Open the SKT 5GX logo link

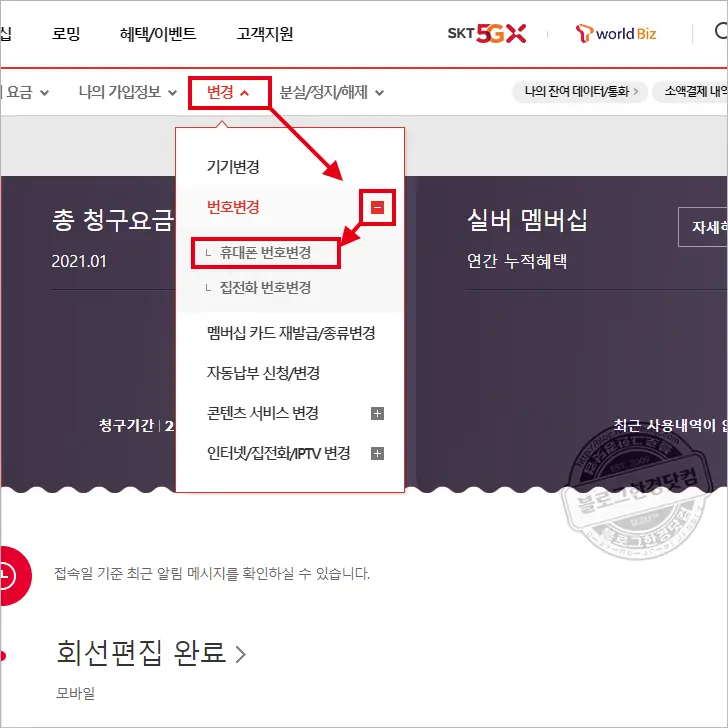(x=487, y=33)
